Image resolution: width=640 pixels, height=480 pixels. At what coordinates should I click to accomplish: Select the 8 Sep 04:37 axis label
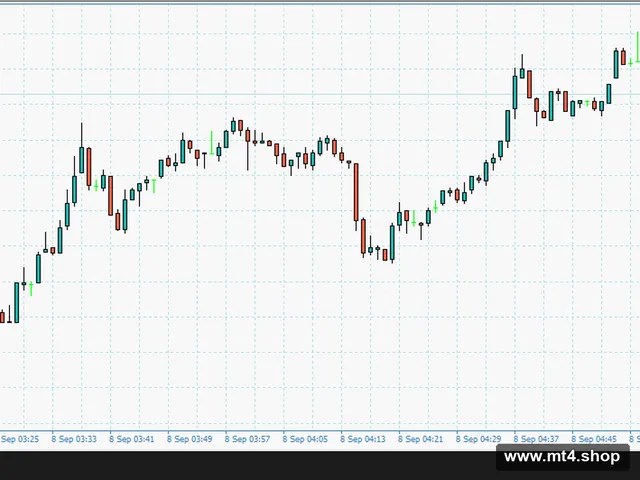click(x=536, y=439)
